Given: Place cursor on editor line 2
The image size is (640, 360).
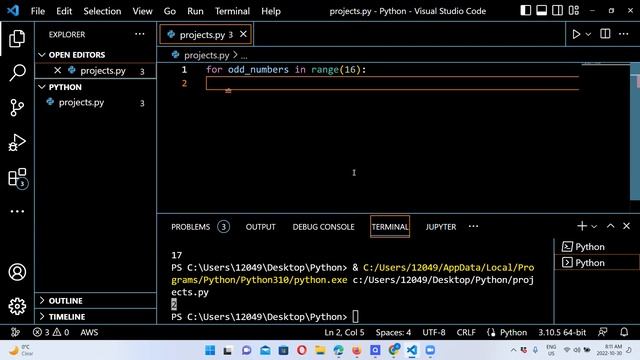Looking at the screenshot, I should coord(392,83).
